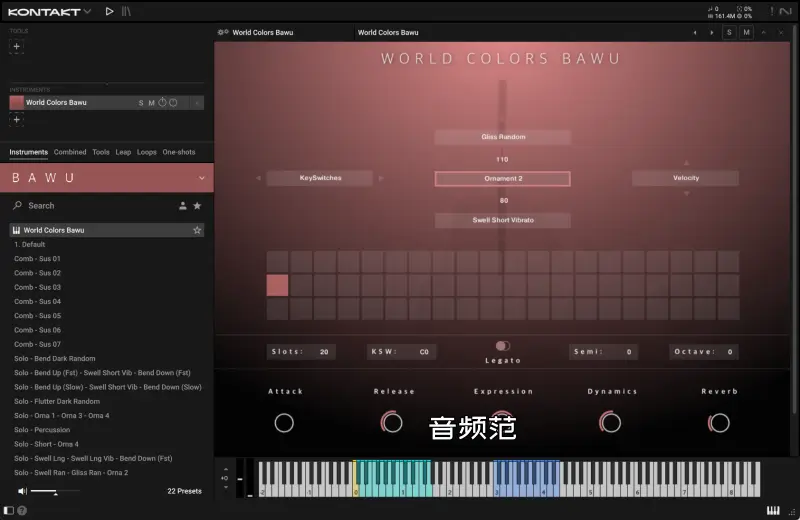Collapse the World Colors Bawu rack row arrow
This screenshot has width=800, height=520.
tap(197, 103)
